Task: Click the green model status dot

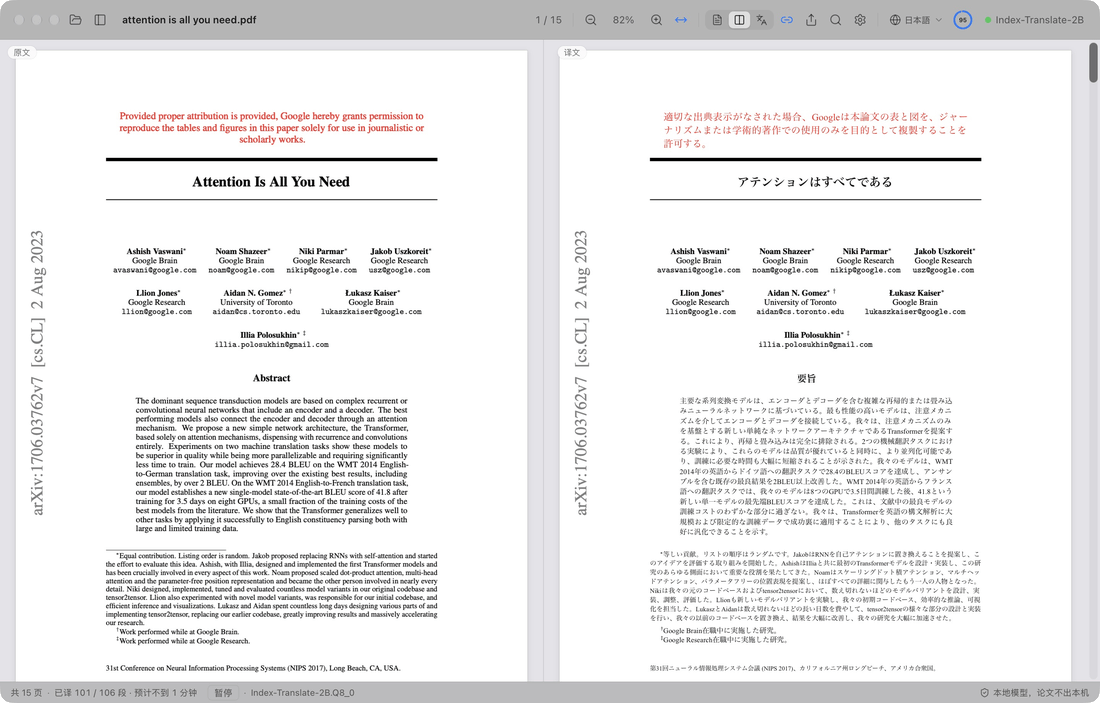Action: [988, 20]
